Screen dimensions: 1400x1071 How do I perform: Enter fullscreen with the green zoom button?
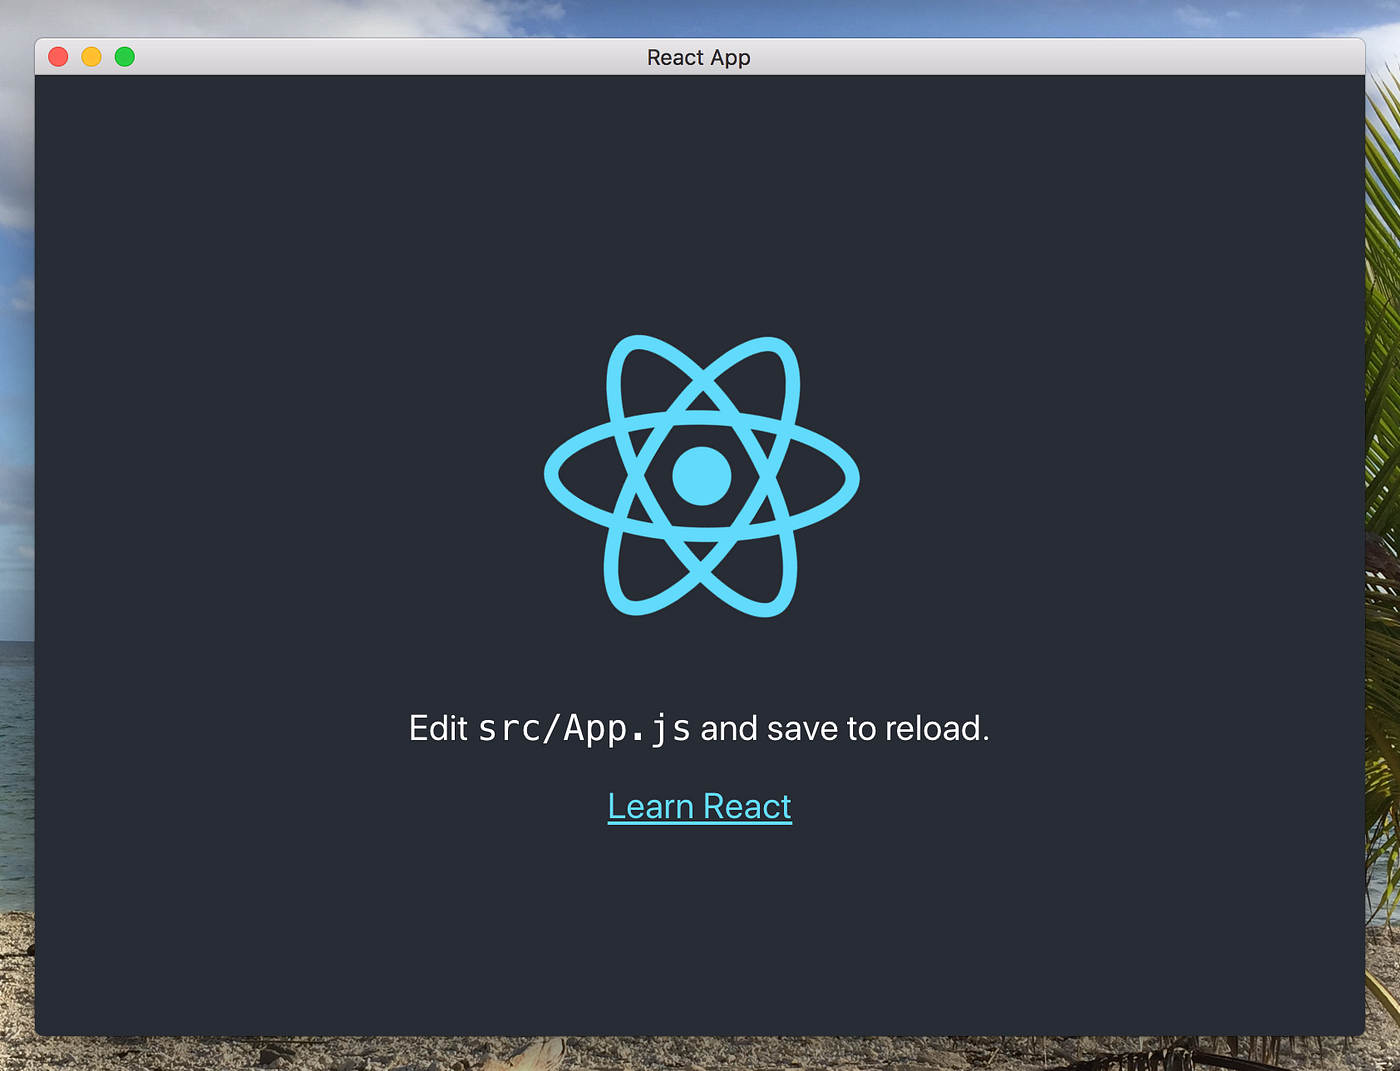(x=124, y=57)
